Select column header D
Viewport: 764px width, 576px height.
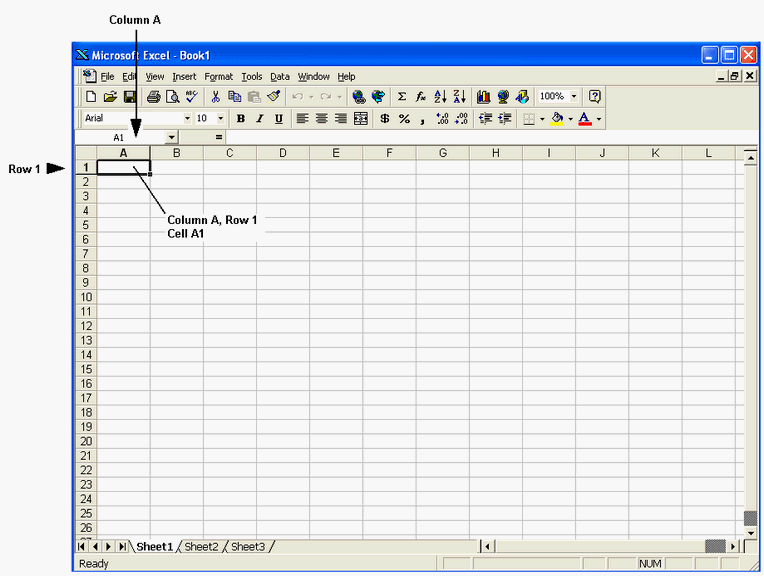tap(283, 153)
